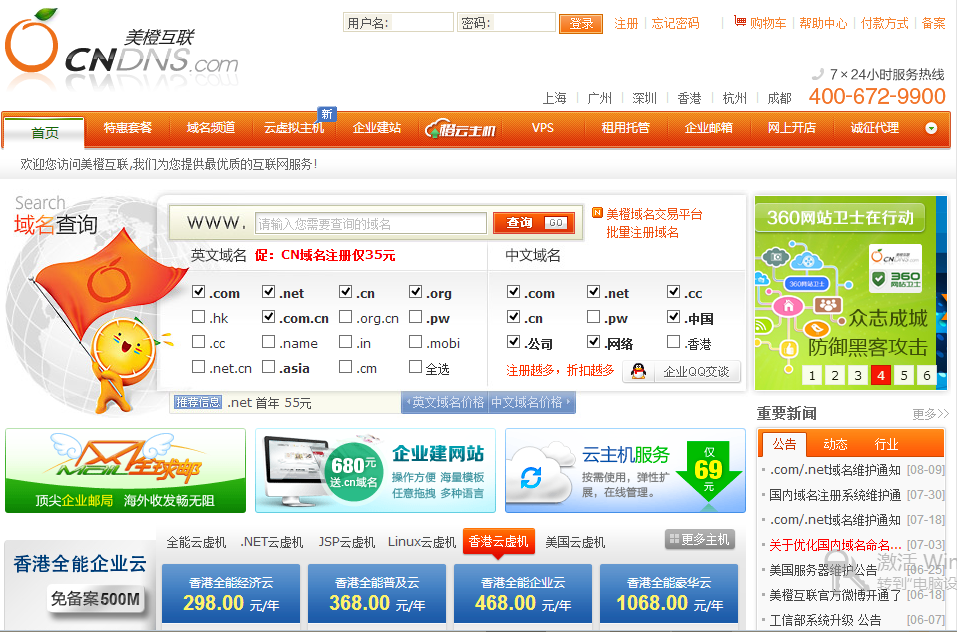
Task: Toggle the .公司 checkbox
Action: pyautogui.click(x=514, y=342)
